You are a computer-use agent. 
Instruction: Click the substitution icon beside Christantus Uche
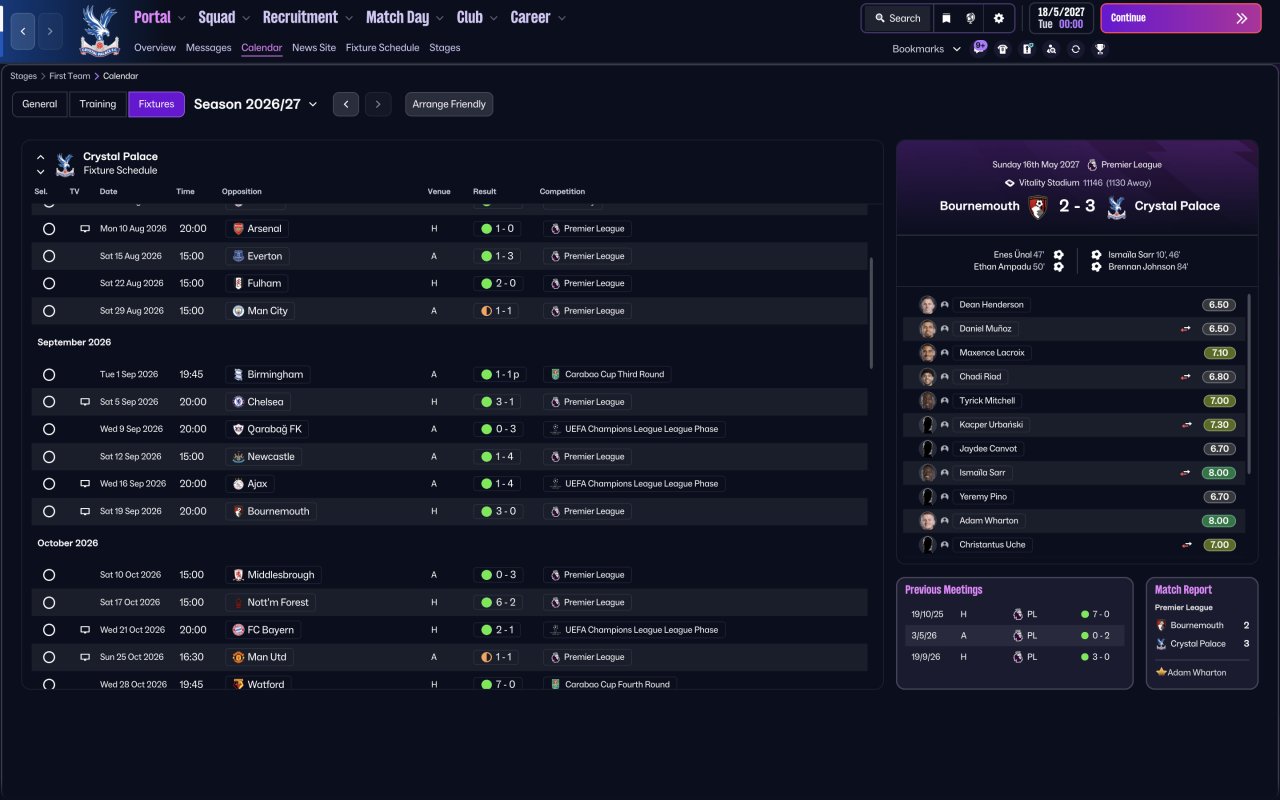(1186, 545)
